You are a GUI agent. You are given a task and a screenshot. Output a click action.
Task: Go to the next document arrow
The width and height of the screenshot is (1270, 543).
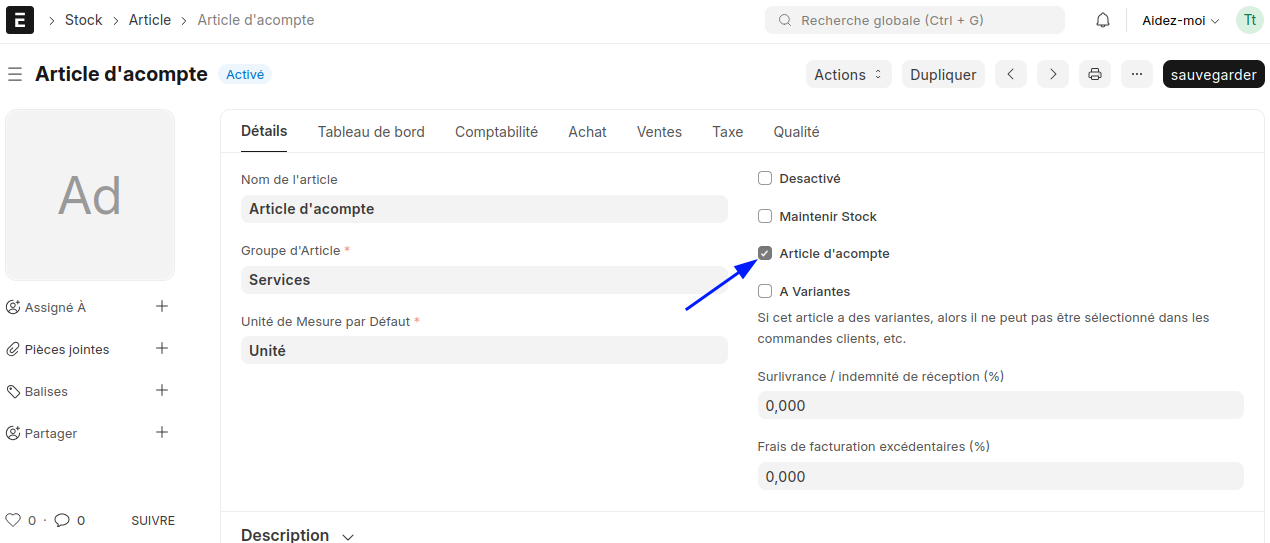1053,74
